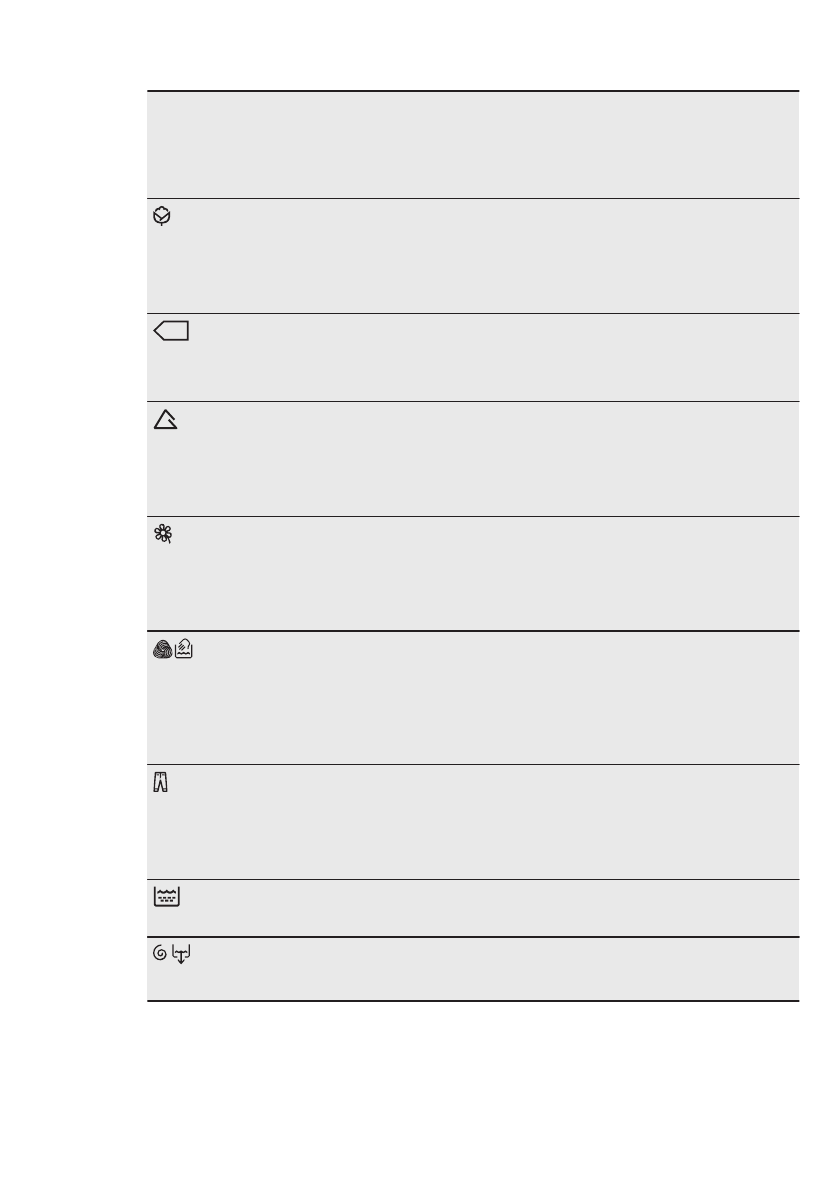Screen dimensions: 839x1191
Task: Select the label tag shaped icon
Action: click(x=173, y=332)
